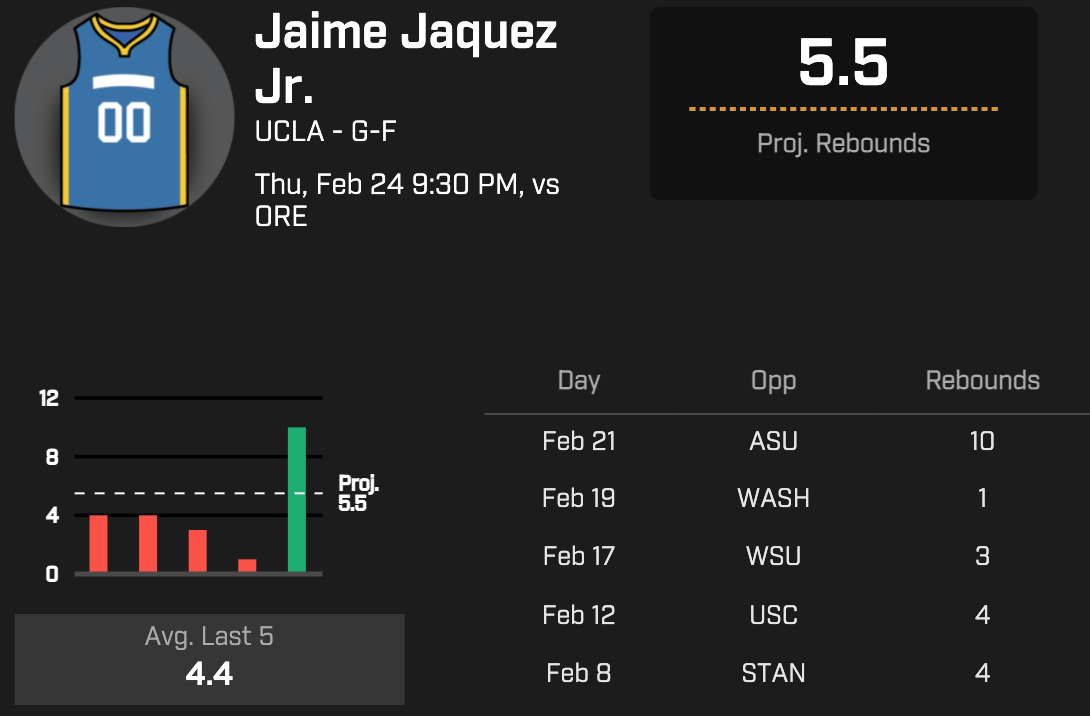1090x716 pixels.
Task: Click the large 5.5 projection value
Action: coord(843,62)
